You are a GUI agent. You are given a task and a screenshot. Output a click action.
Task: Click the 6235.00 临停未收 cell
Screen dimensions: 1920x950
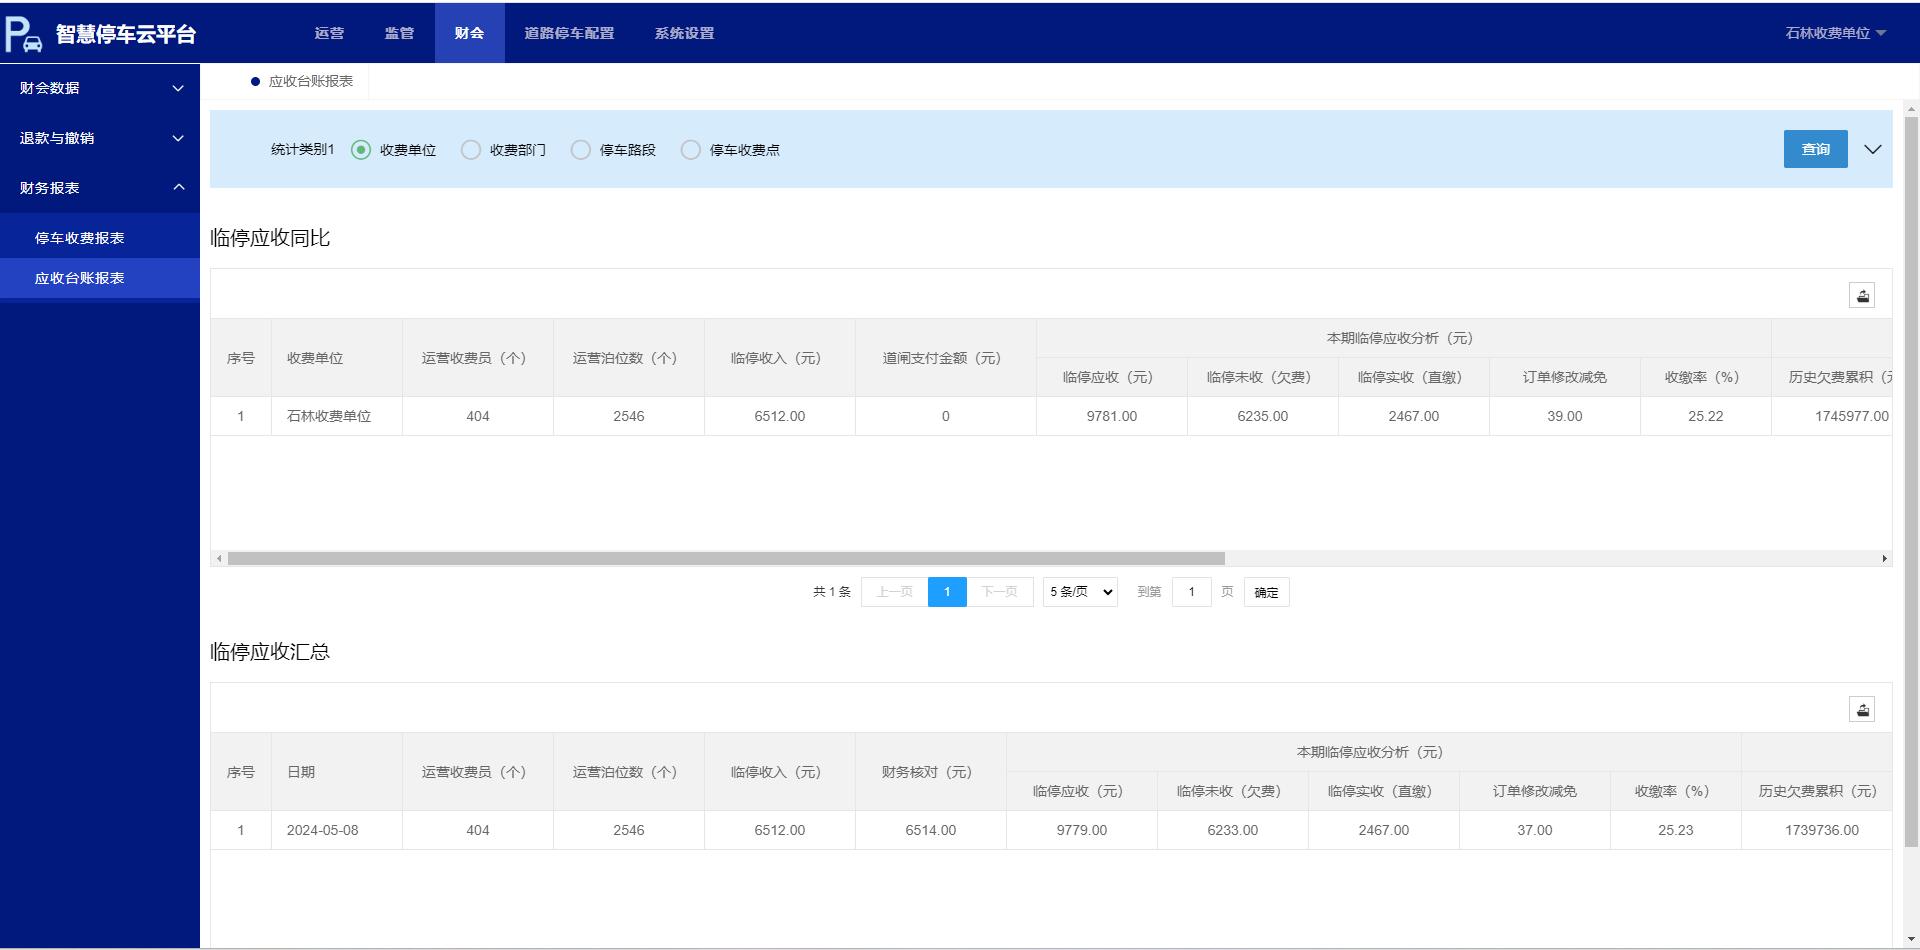pos(1262,416)
